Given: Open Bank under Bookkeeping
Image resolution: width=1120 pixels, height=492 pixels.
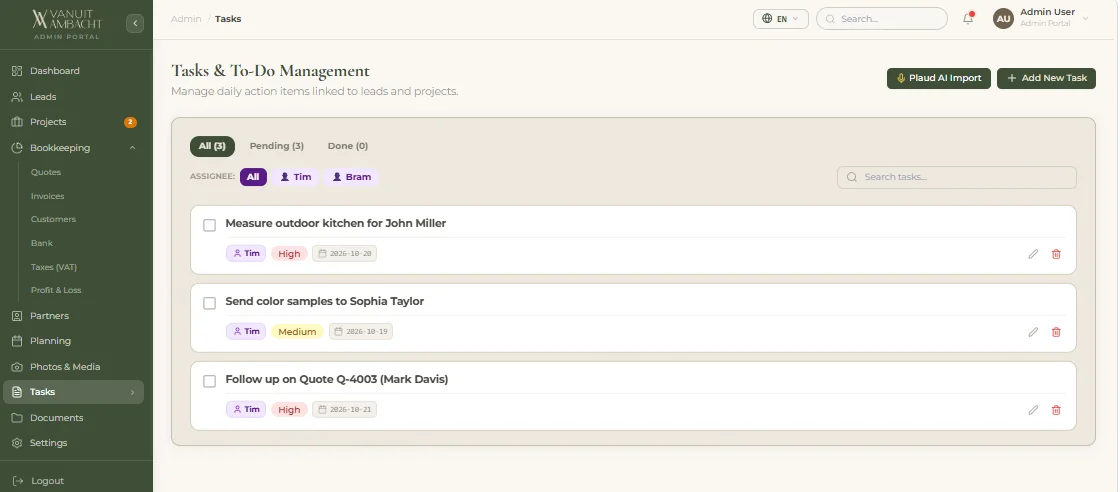Looking at the screenshot, I should [x=41, y=243].
